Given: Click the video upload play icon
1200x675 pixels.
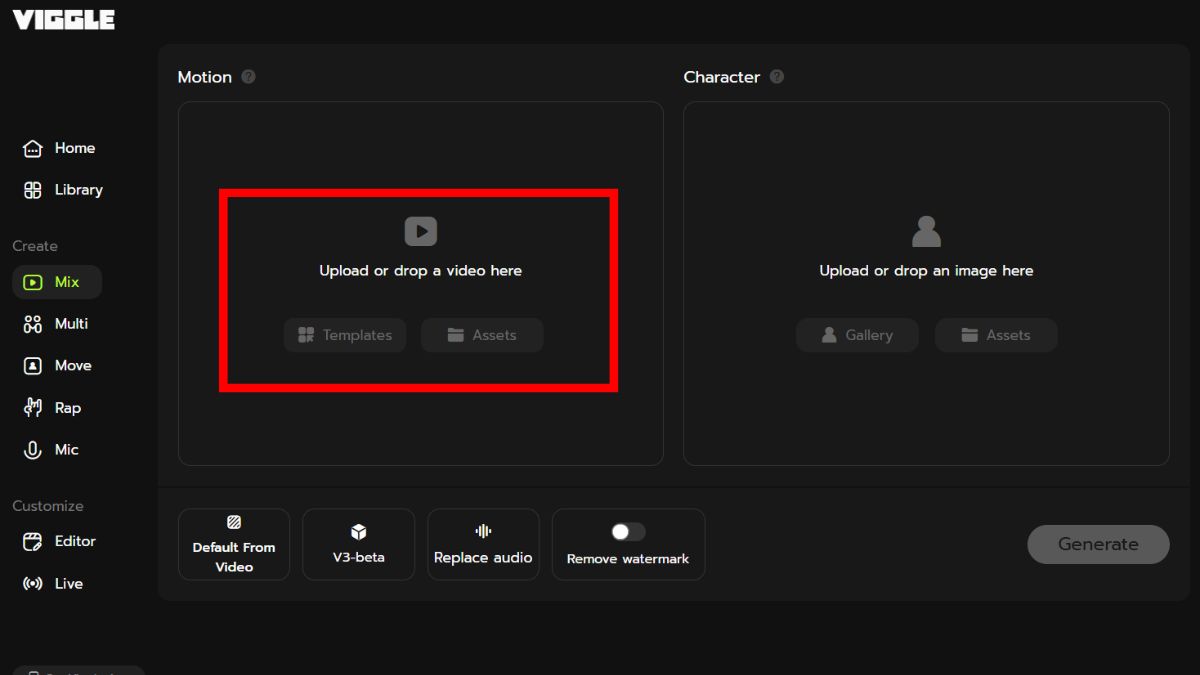Looking at the screenshot, I should pos(420,230).
